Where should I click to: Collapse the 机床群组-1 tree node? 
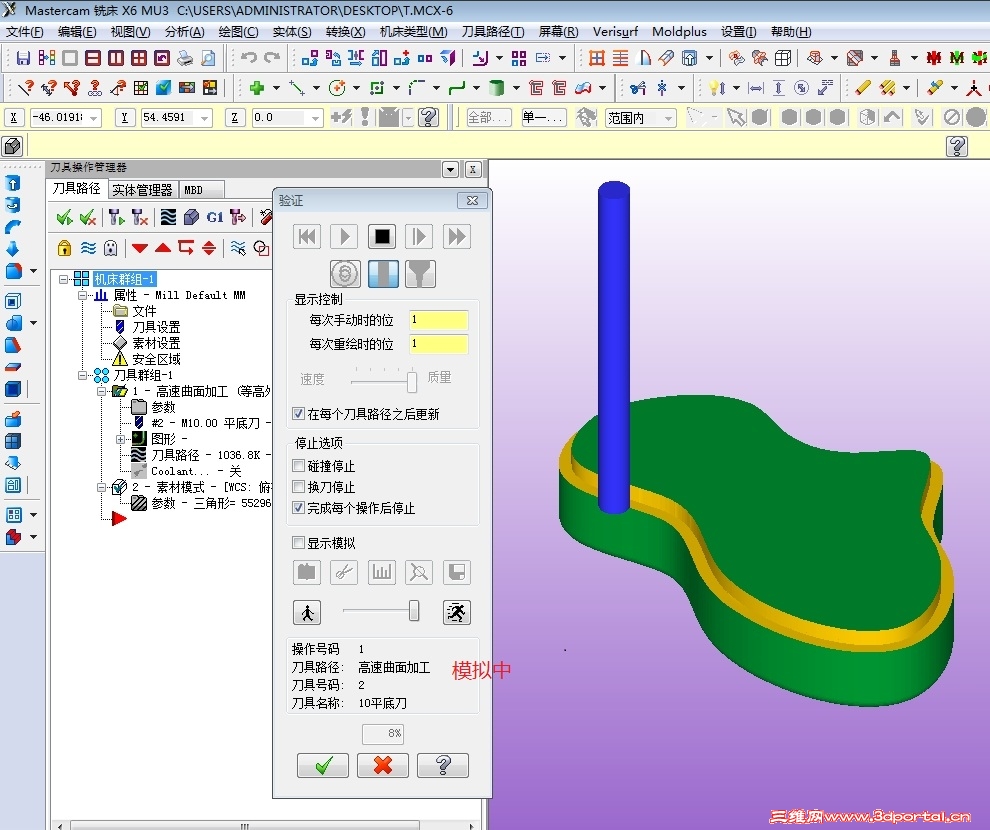coord(63,278)
